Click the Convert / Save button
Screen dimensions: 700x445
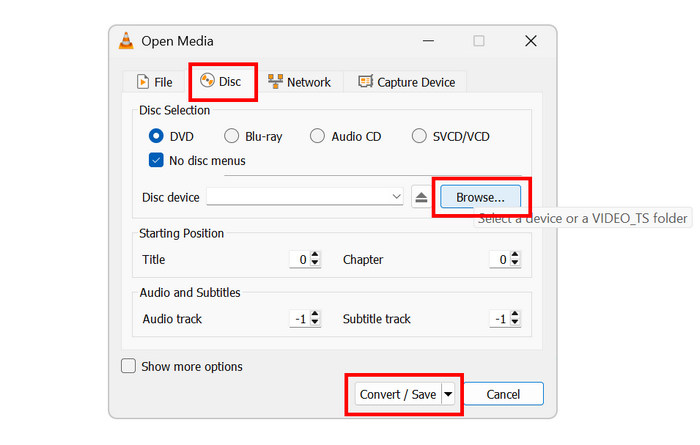[398, 394]
